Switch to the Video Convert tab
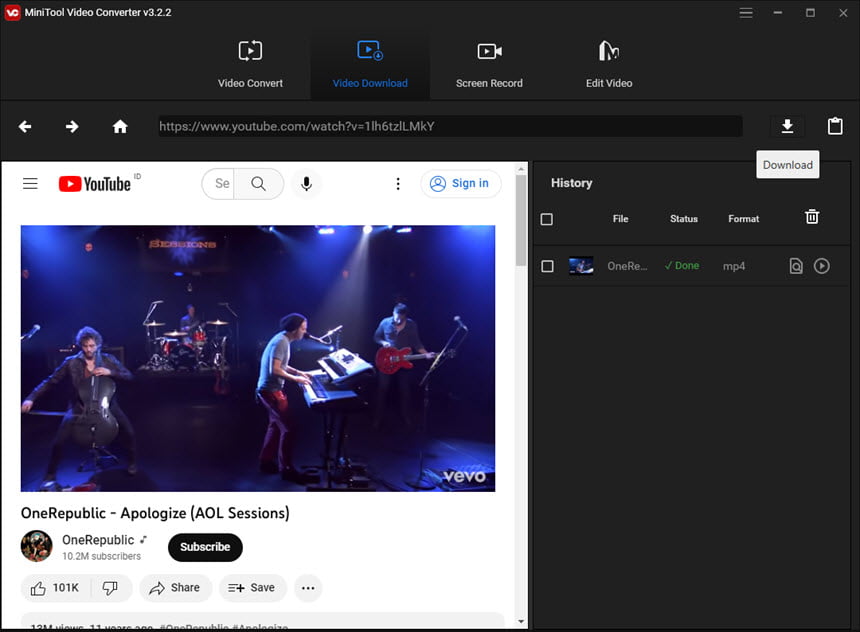The image size is (860, 632). click(250, 64)
